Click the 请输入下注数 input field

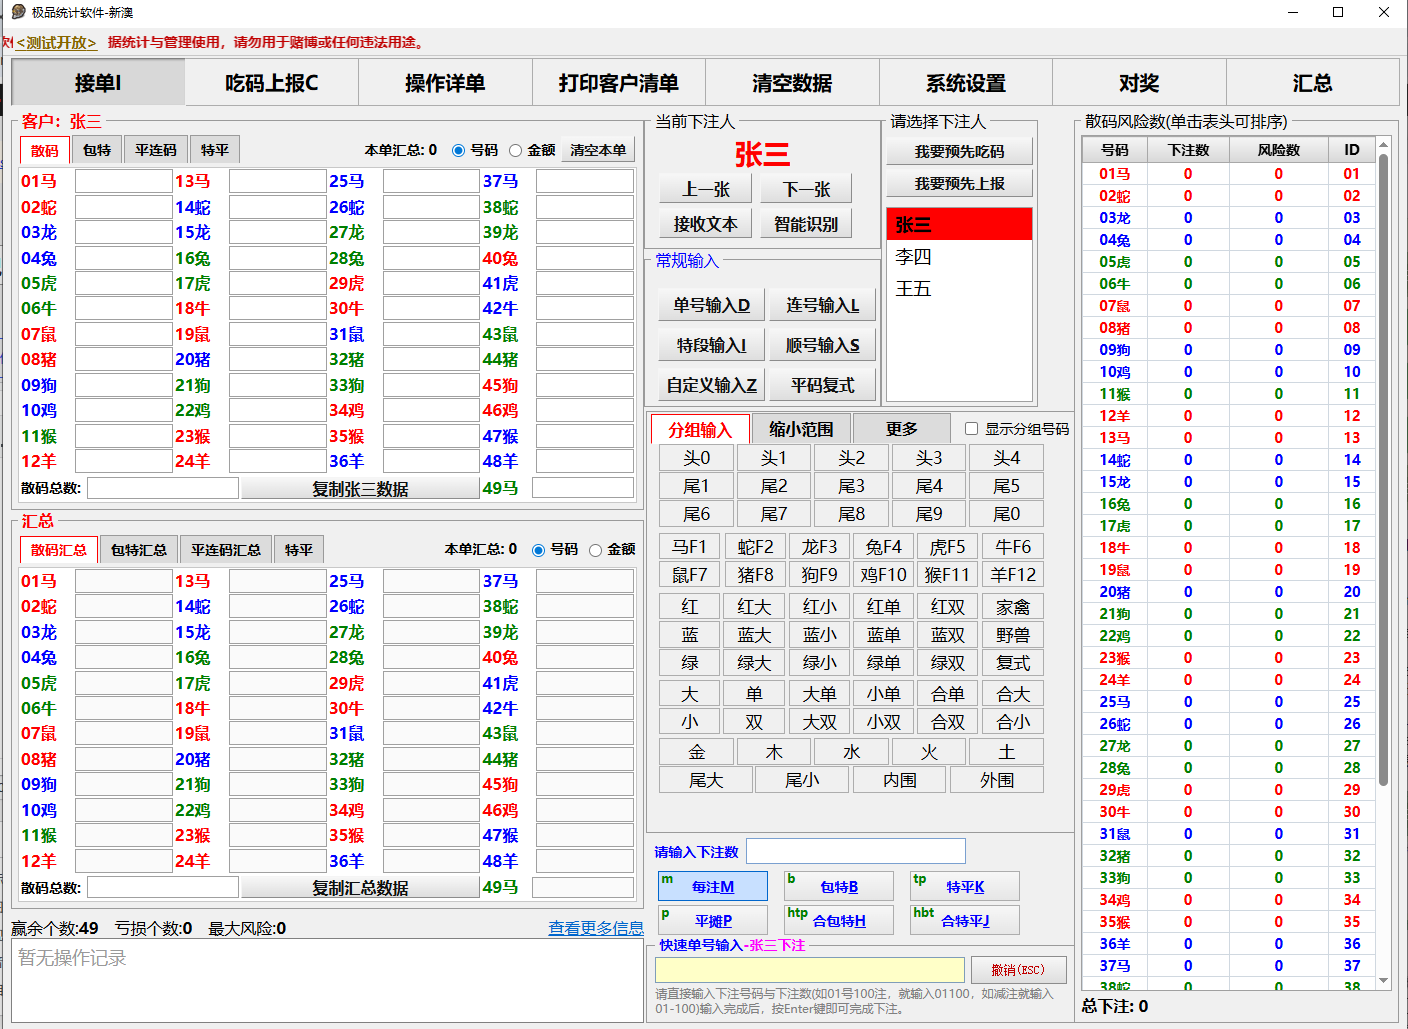click(x=856, y=851)
